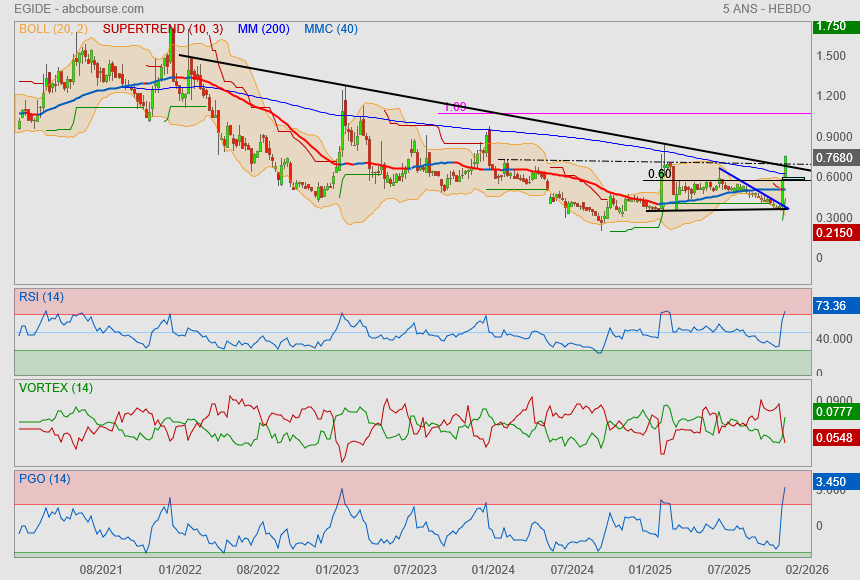Select the PGO (14) panel label

(44, 479)
